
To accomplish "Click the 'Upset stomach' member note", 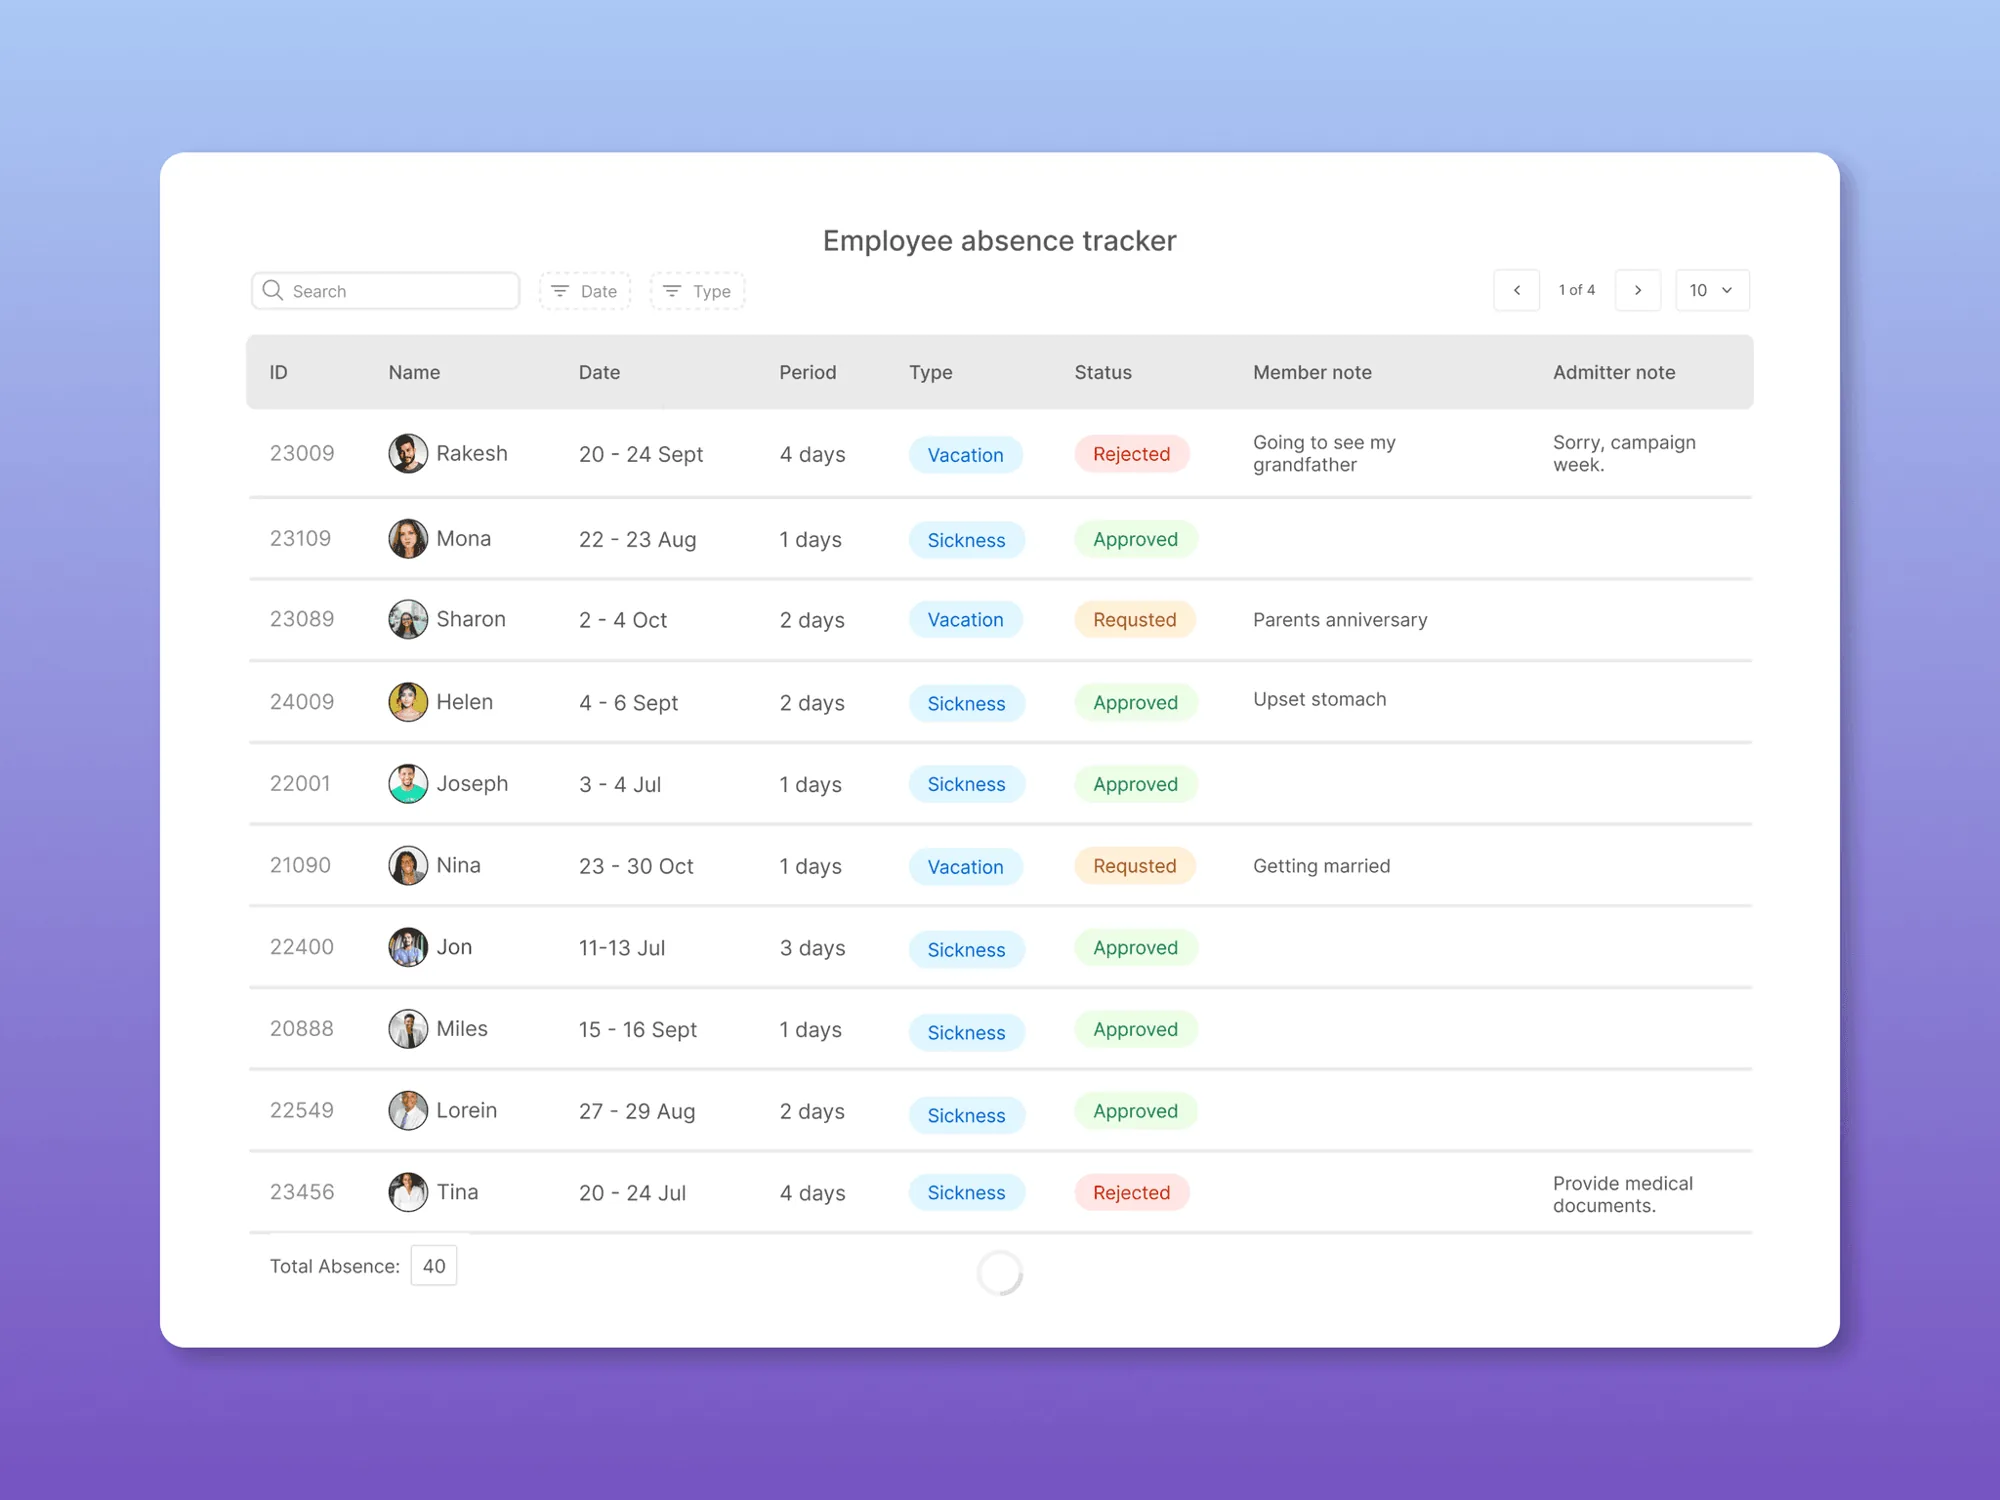I will [1320, 699].
